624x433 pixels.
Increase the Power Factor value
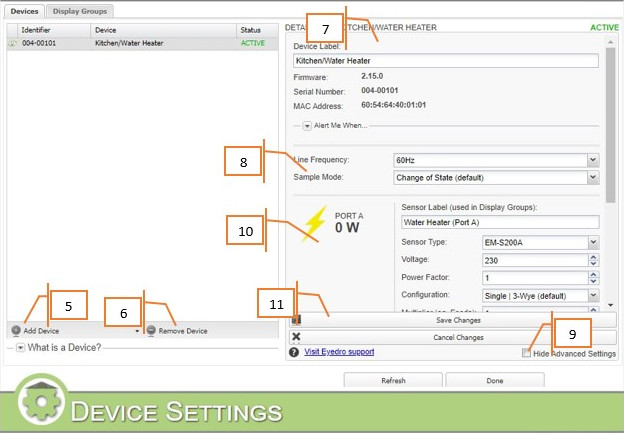[593, 275]
